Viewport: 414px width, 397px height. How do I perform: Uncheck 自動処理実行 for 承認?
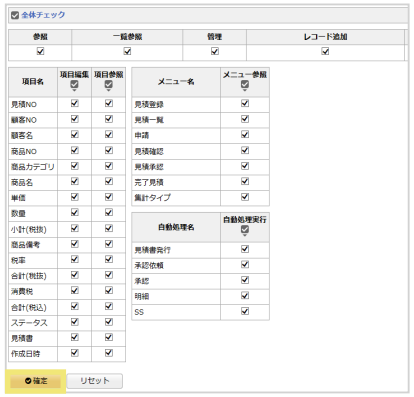pos(245,280)
